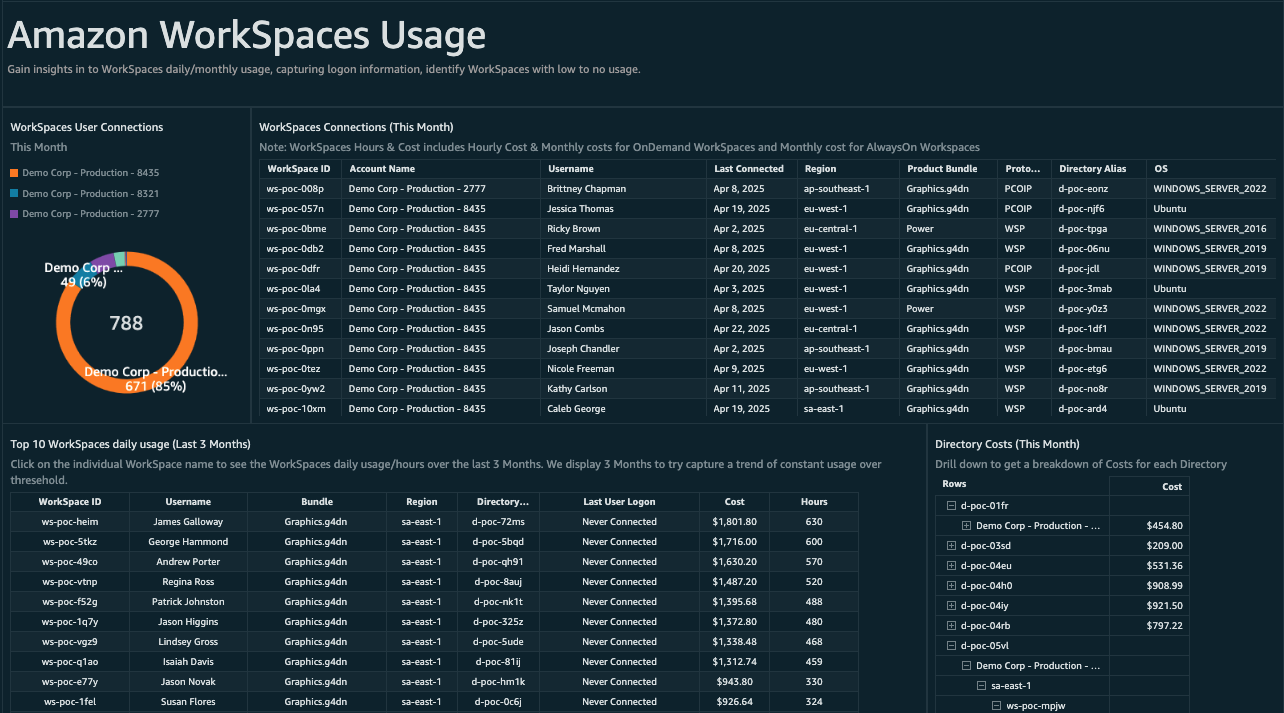Expand the d-poc-04iy directory row
Image resolution: width=1284 pixels, height=713 pixels.
click(951, 606)
